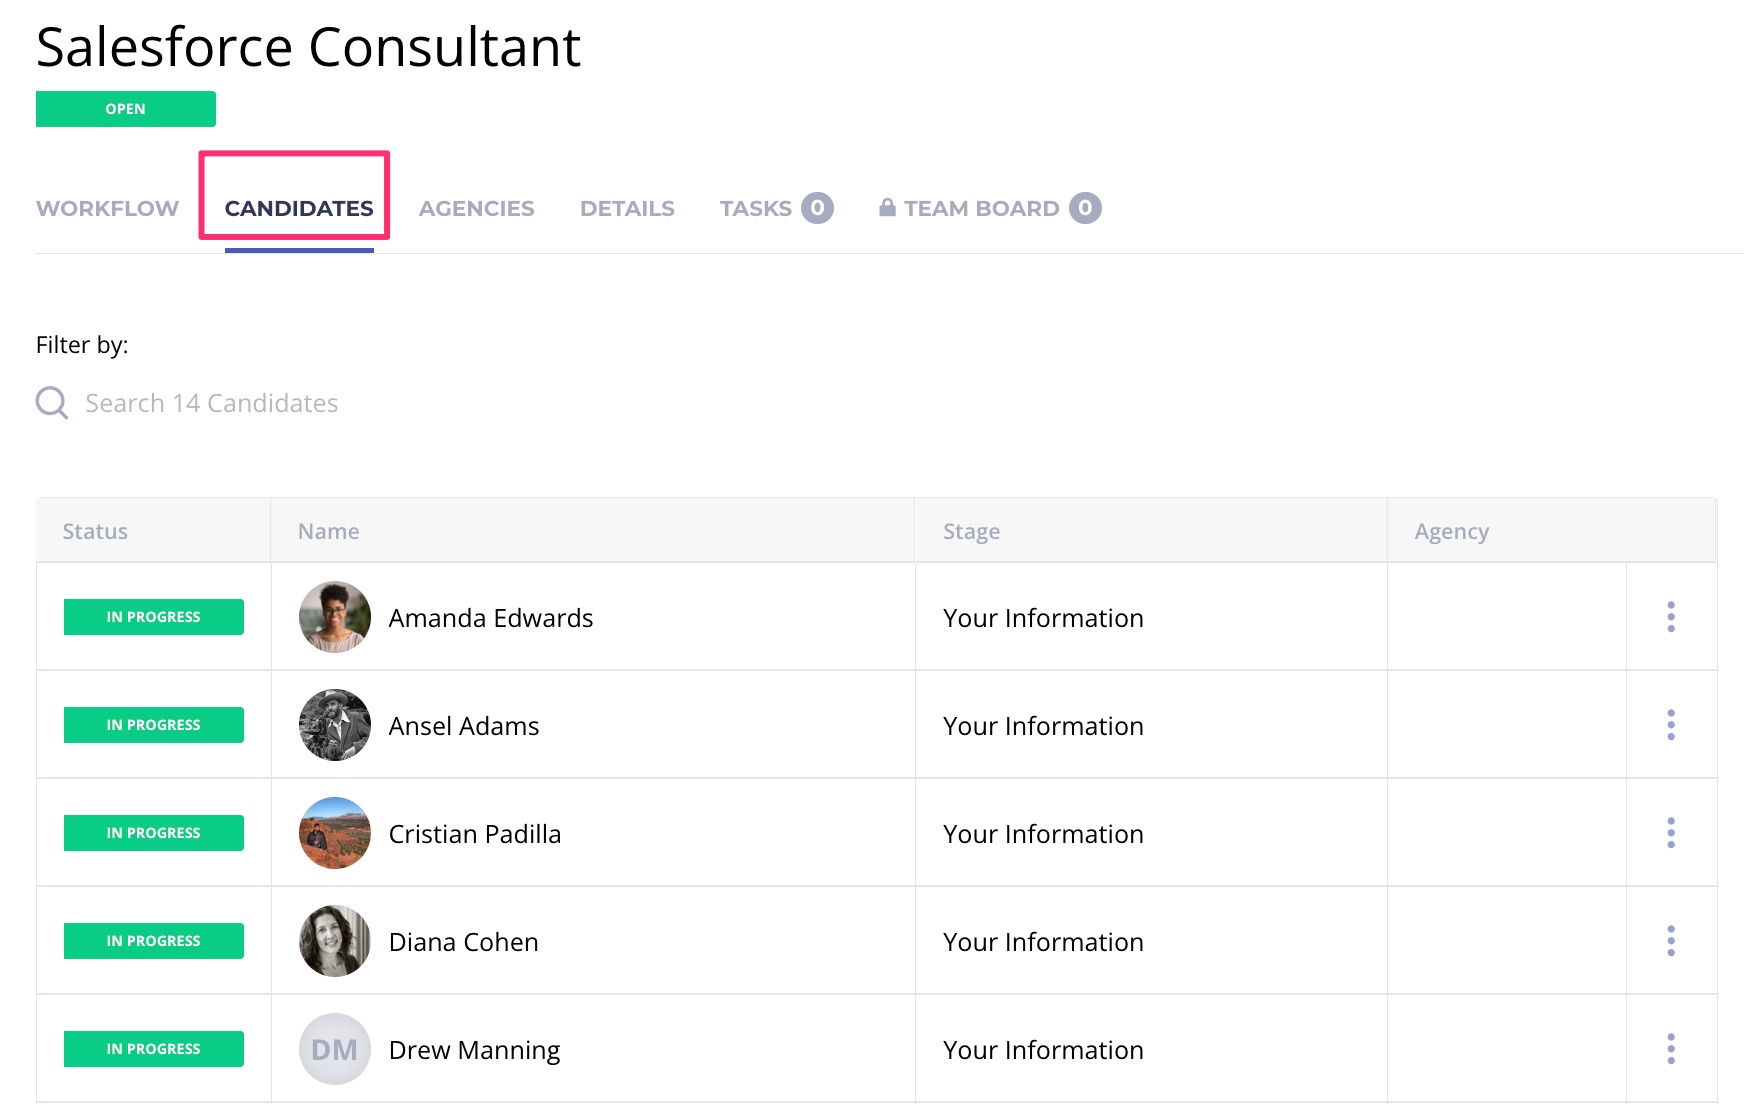Open the more options menu for Amanda Edwards

click(1671, 617)
